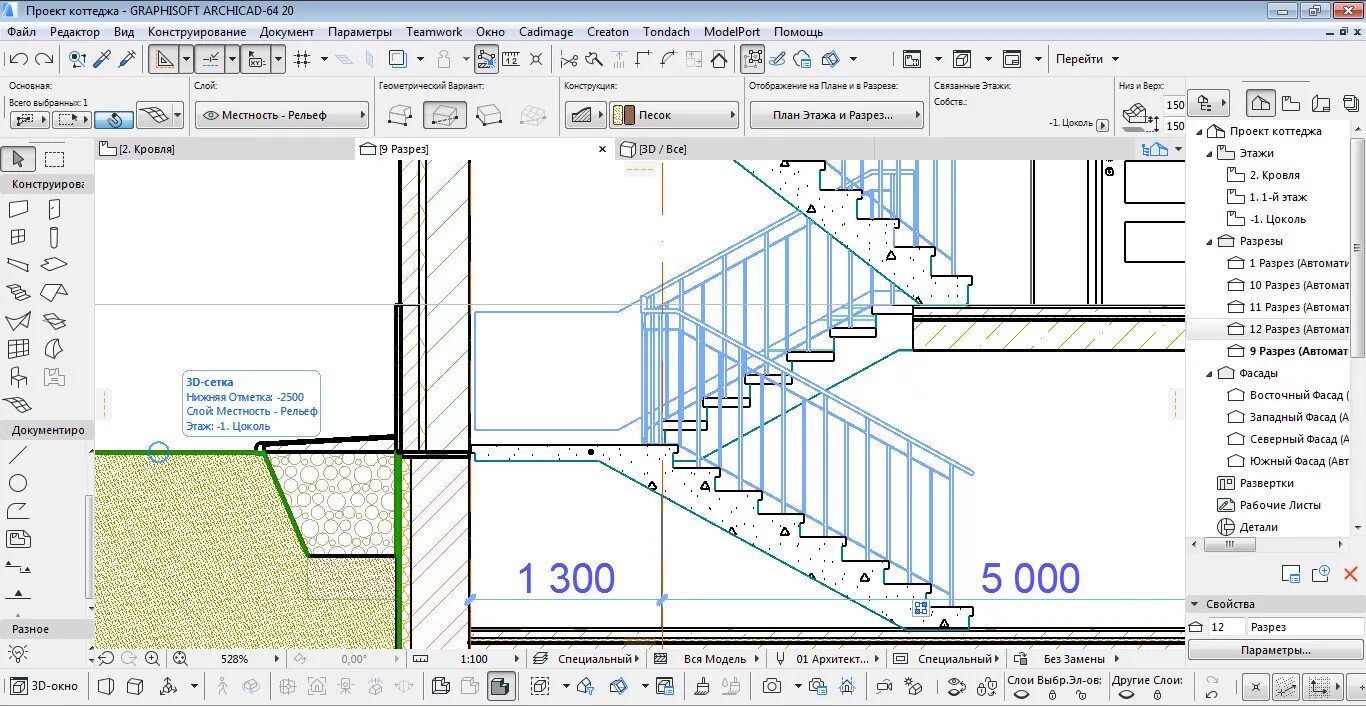Screen dimensions: 1366x707
Task: Click the -1. Цоколь linked story arrow button
Action: point(1102,125)
